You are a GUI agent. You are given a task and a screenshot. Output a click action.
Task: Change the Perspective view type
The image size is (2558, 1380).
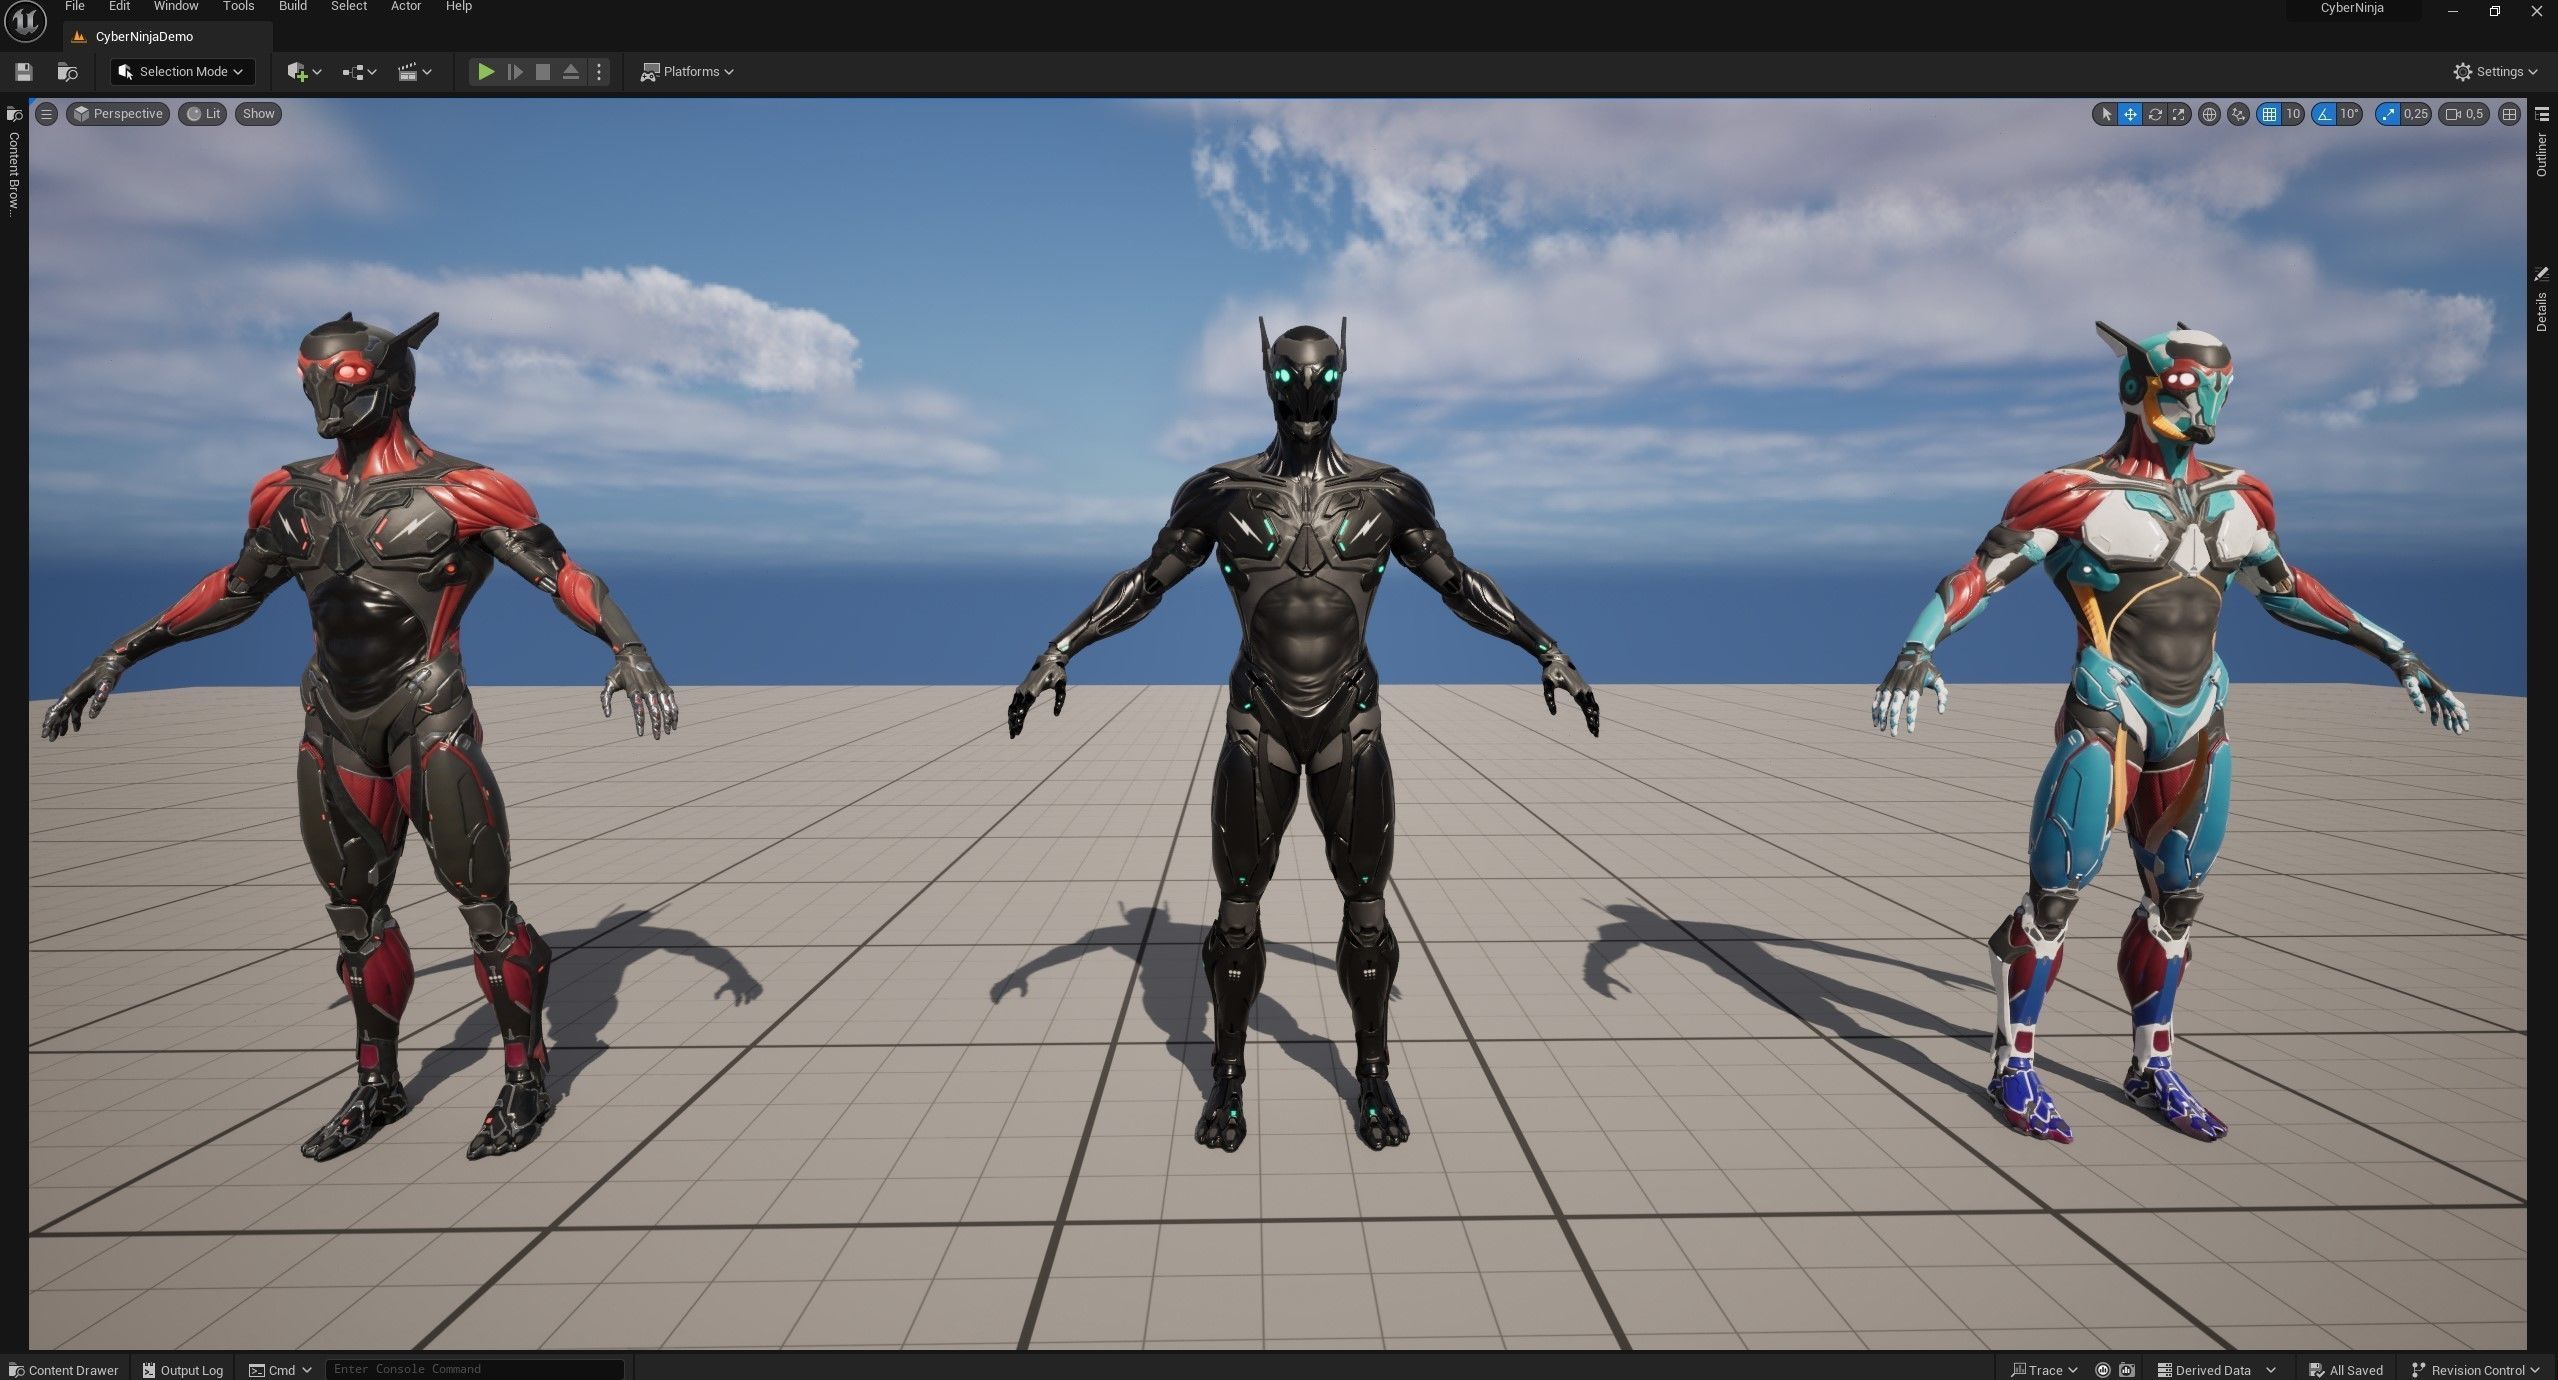[x=118, y=114]
